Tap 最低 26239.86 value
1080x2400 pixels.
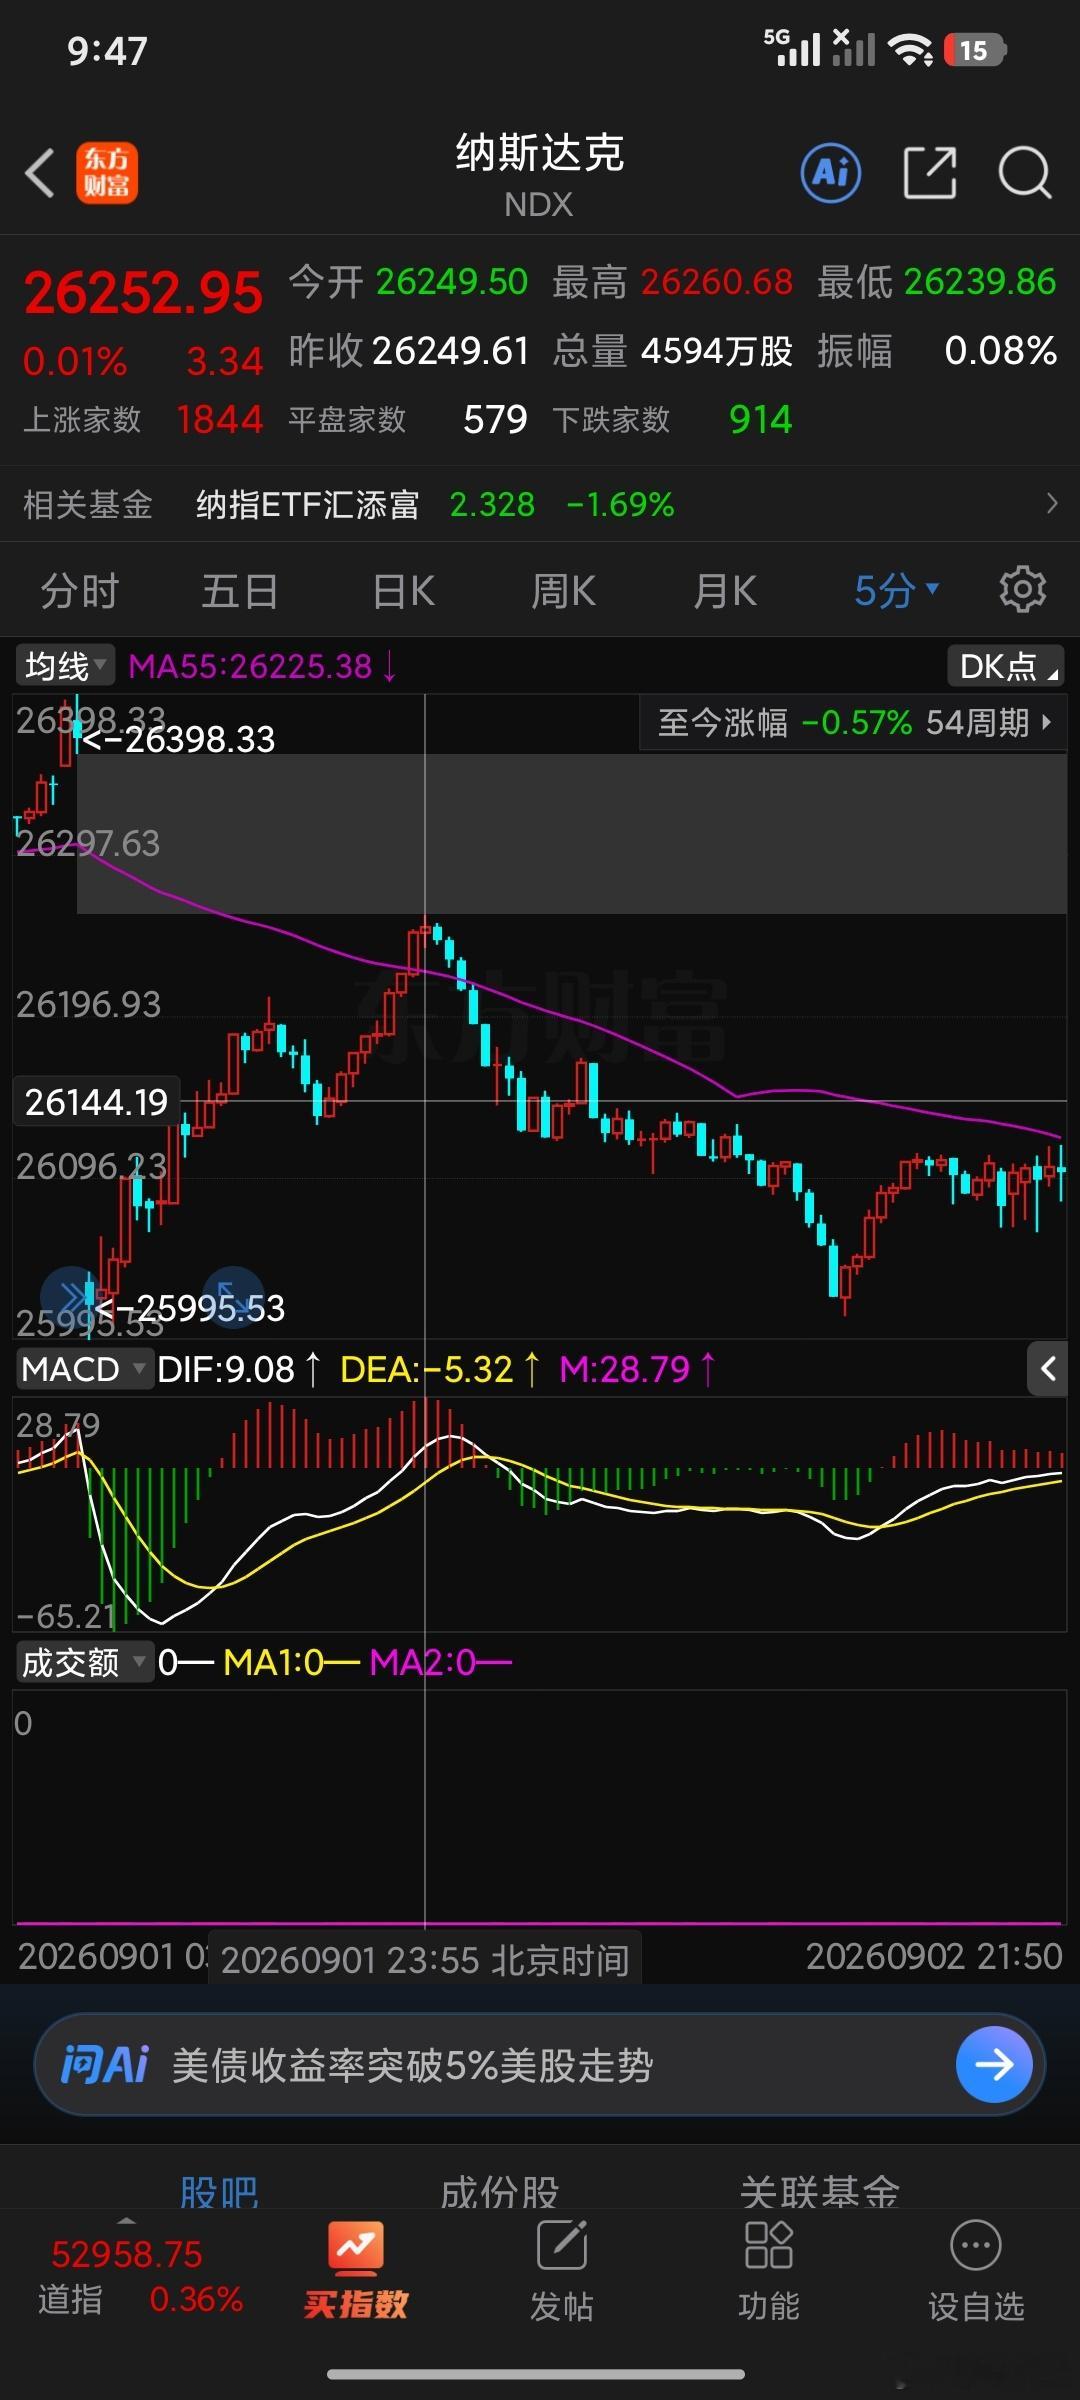point(980,282)
